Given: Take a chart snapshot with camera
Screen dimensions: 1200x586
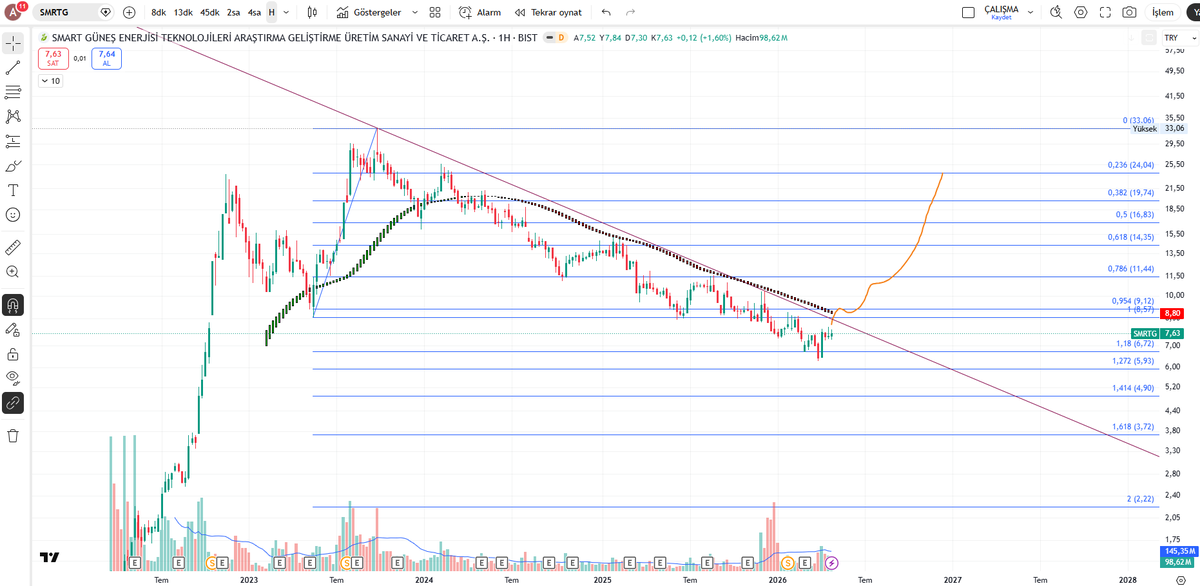Looking at the screenshot, I should tap(1129, 12).
